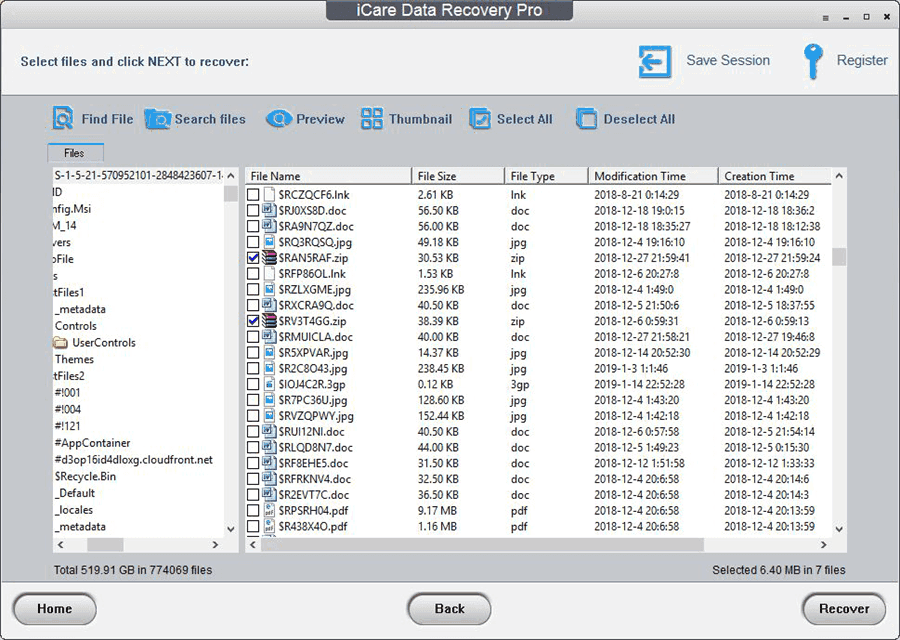900x640 pixels.
Task: Click the $R7PC36U.jpg image icon
Action: 269,399
